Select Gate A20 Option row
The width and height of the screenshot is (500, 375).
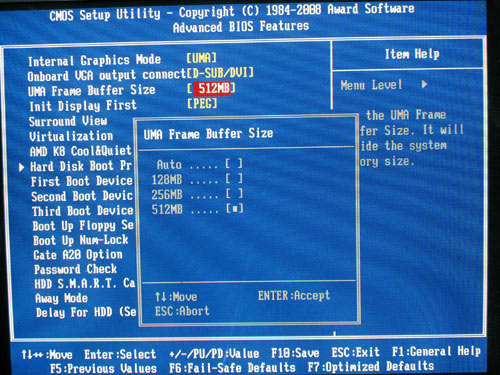pyautogui.click(x=78, y=255)
